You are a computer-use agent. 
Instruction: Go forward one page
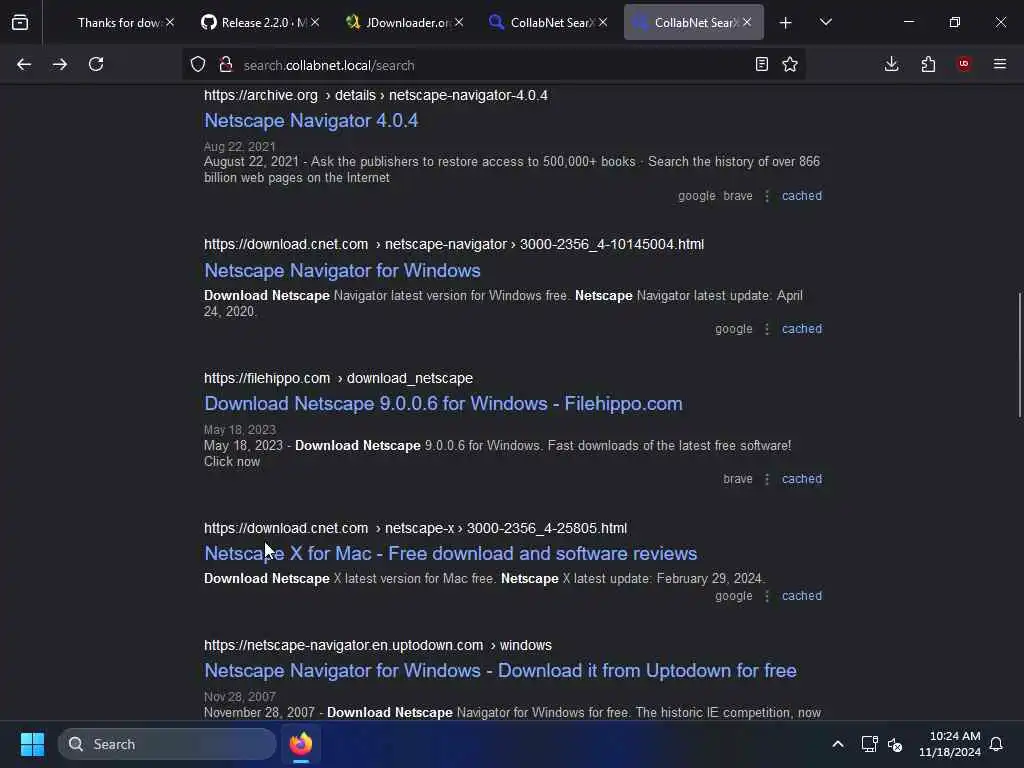(x=59, y=64)
